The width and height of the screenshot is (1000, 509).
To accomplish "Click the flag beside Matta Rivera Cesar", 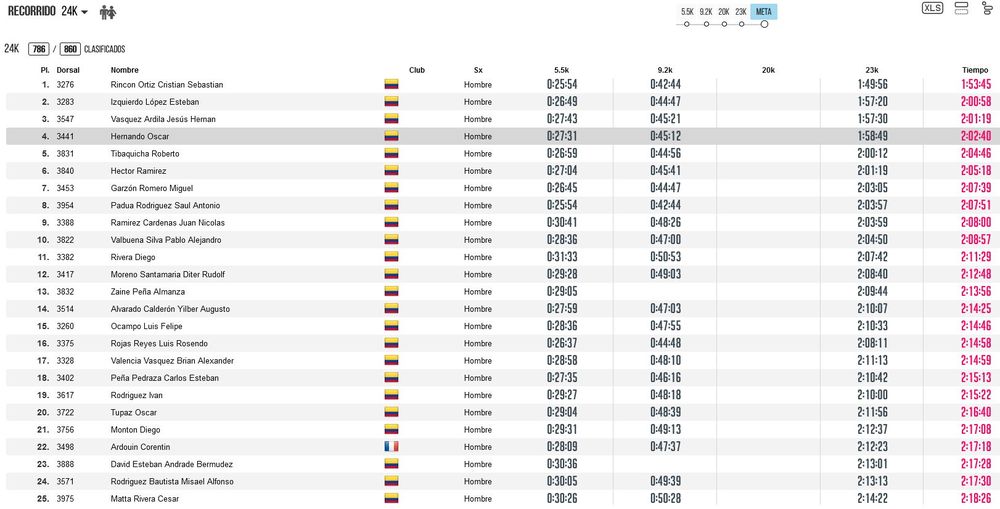I will 391,499.
